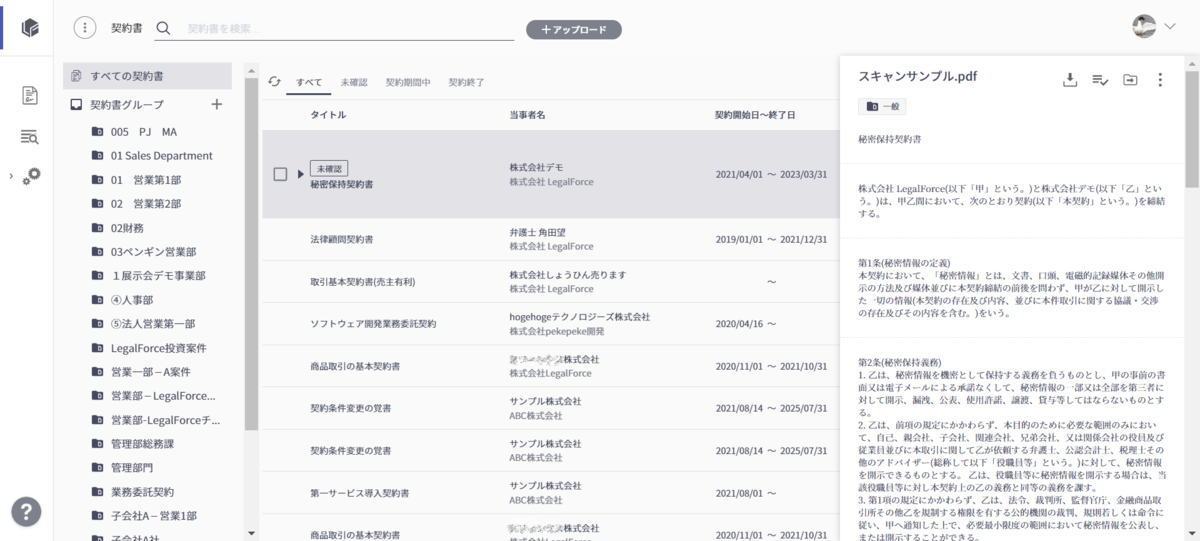
Task: Open the 第一サービス導入契約書 row
Action: 550,493
